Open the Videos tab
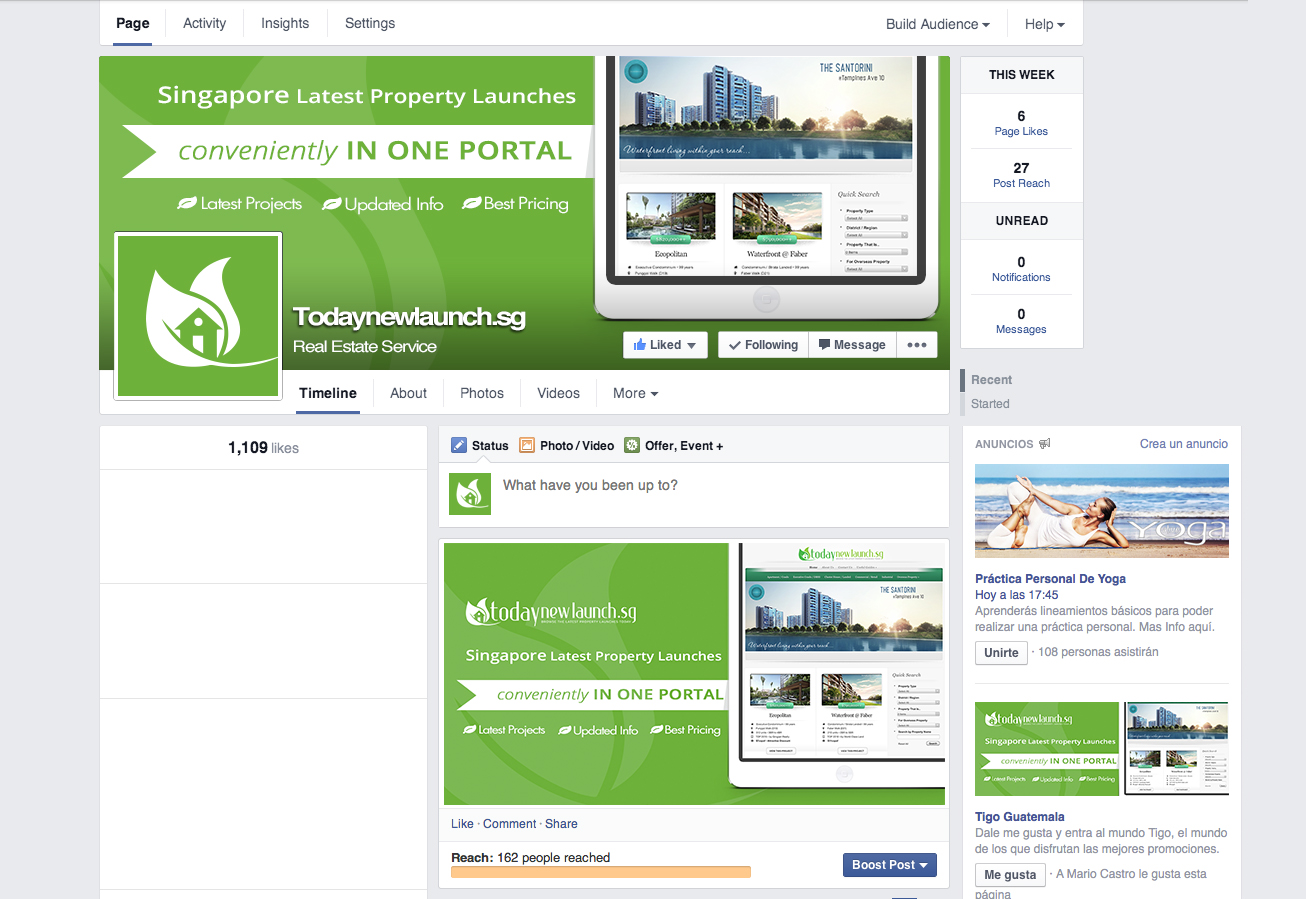The image size is (1306, 899). coord(558,393)
